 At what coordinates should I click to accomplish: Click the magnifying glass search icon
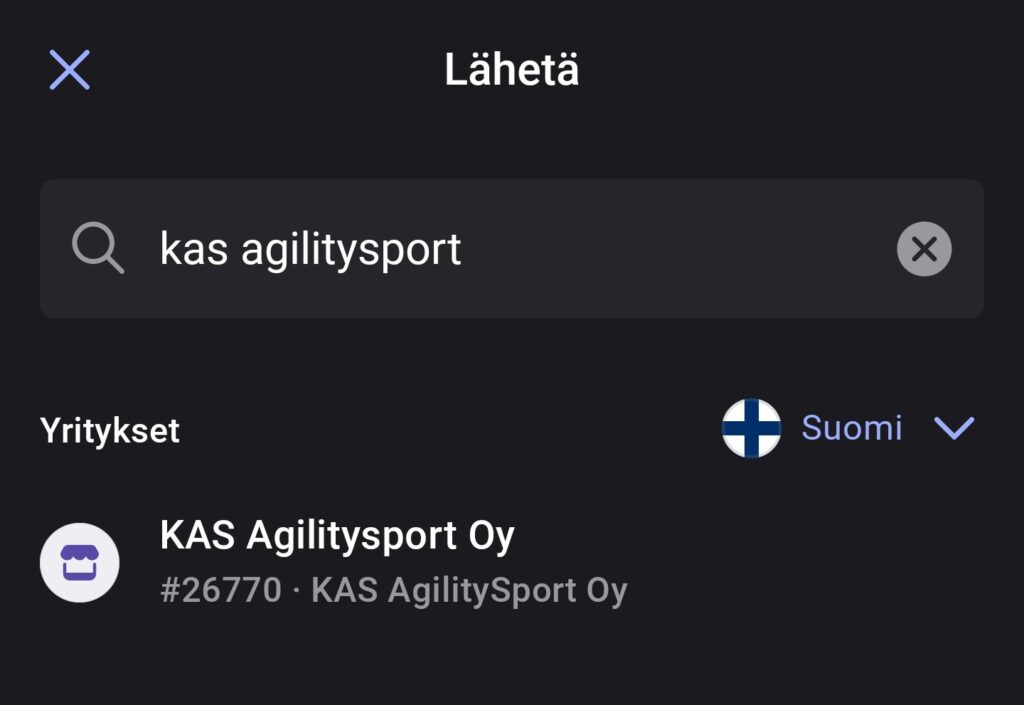(98, 249)
